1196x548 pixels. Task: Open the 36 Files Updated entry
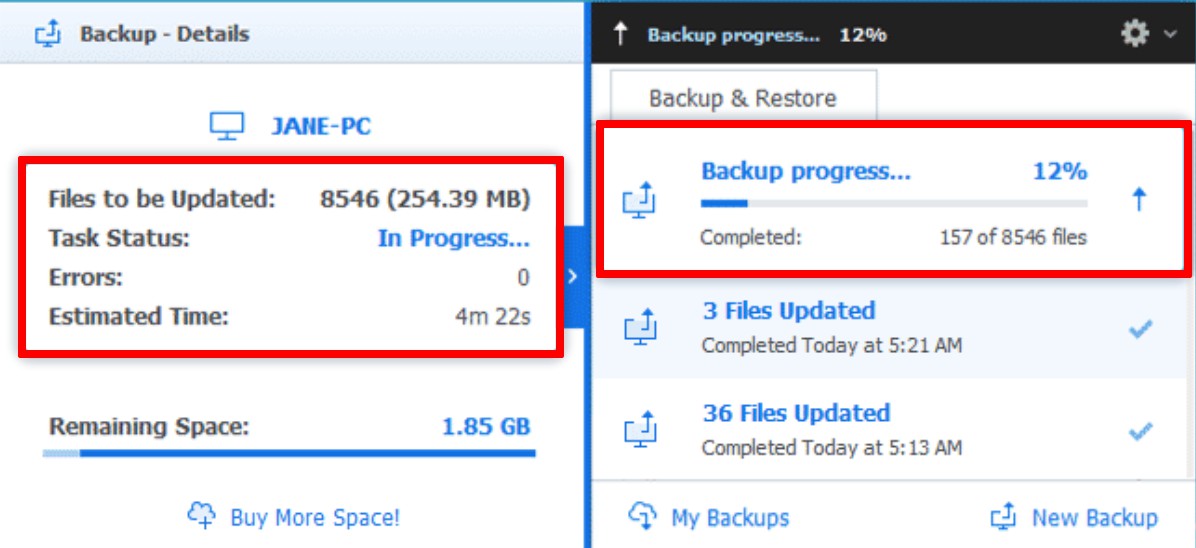tap(796, 414)
